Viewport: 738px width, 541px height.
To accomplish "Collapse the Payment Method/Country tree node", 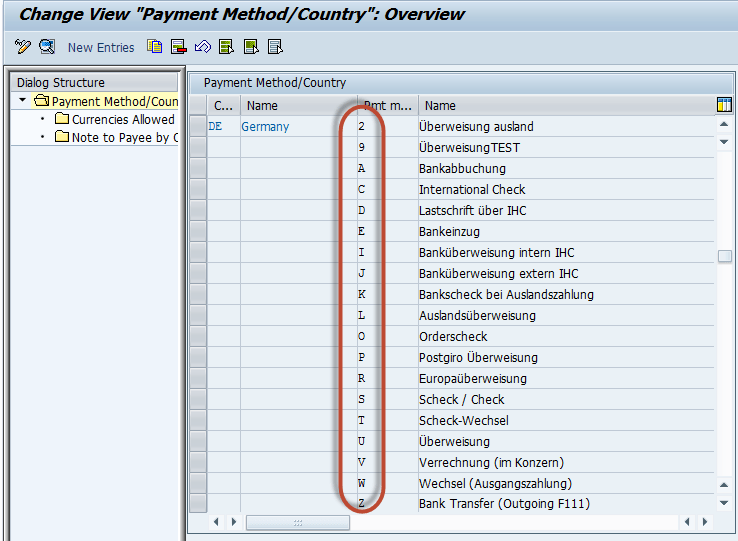I will 22,101.
